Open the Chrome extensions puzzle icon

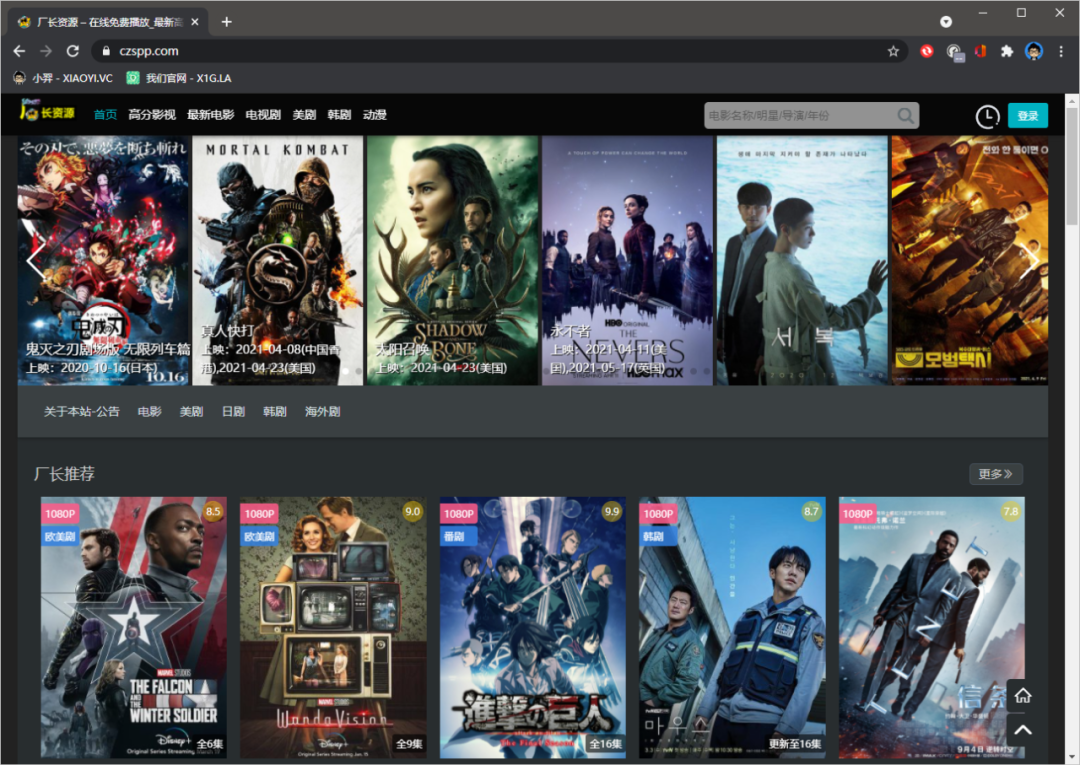point(1007,51)
